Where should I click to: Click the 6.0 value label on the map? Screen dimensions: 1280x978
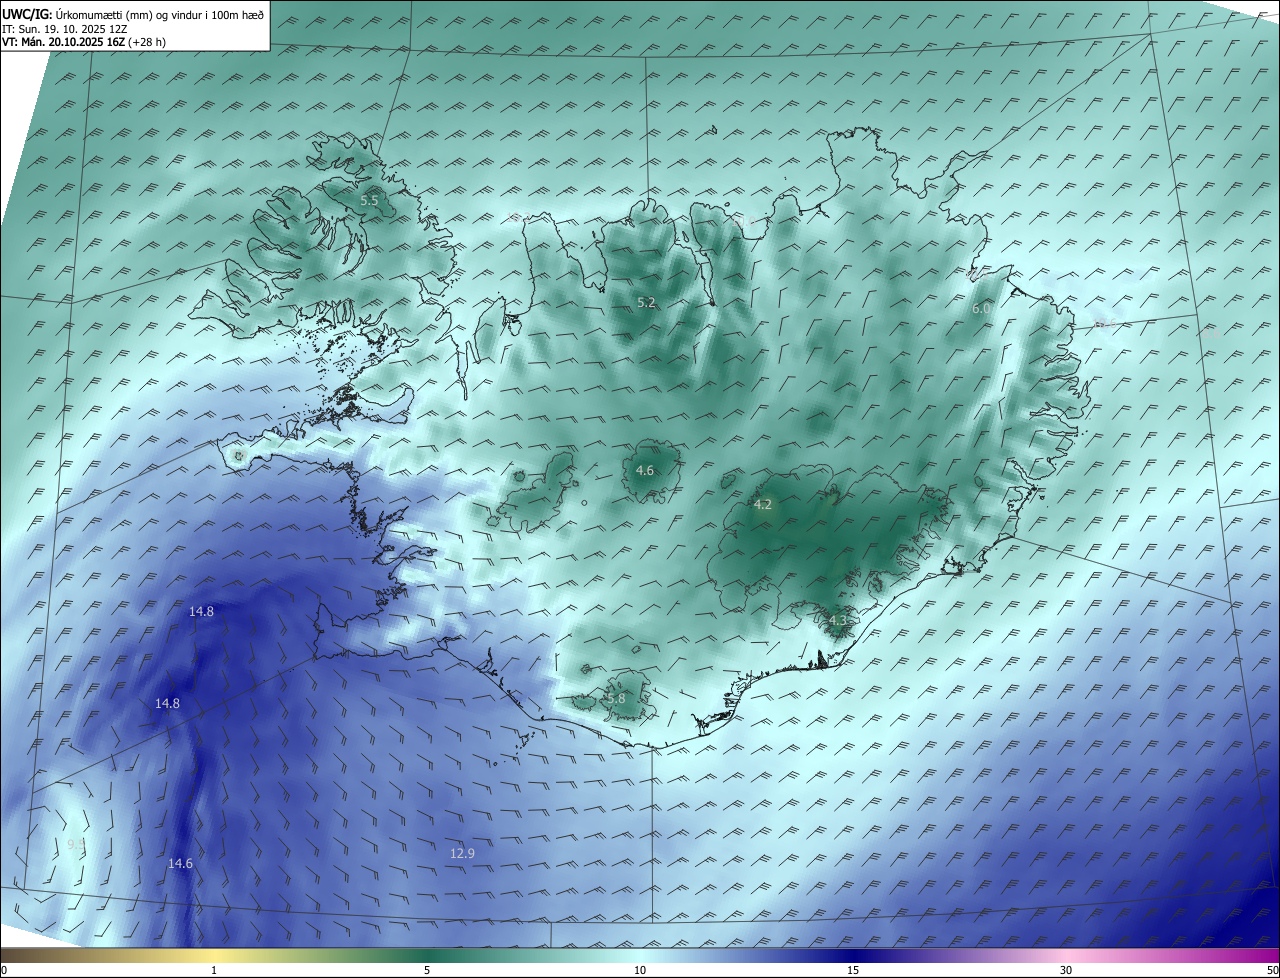point(981,309)
